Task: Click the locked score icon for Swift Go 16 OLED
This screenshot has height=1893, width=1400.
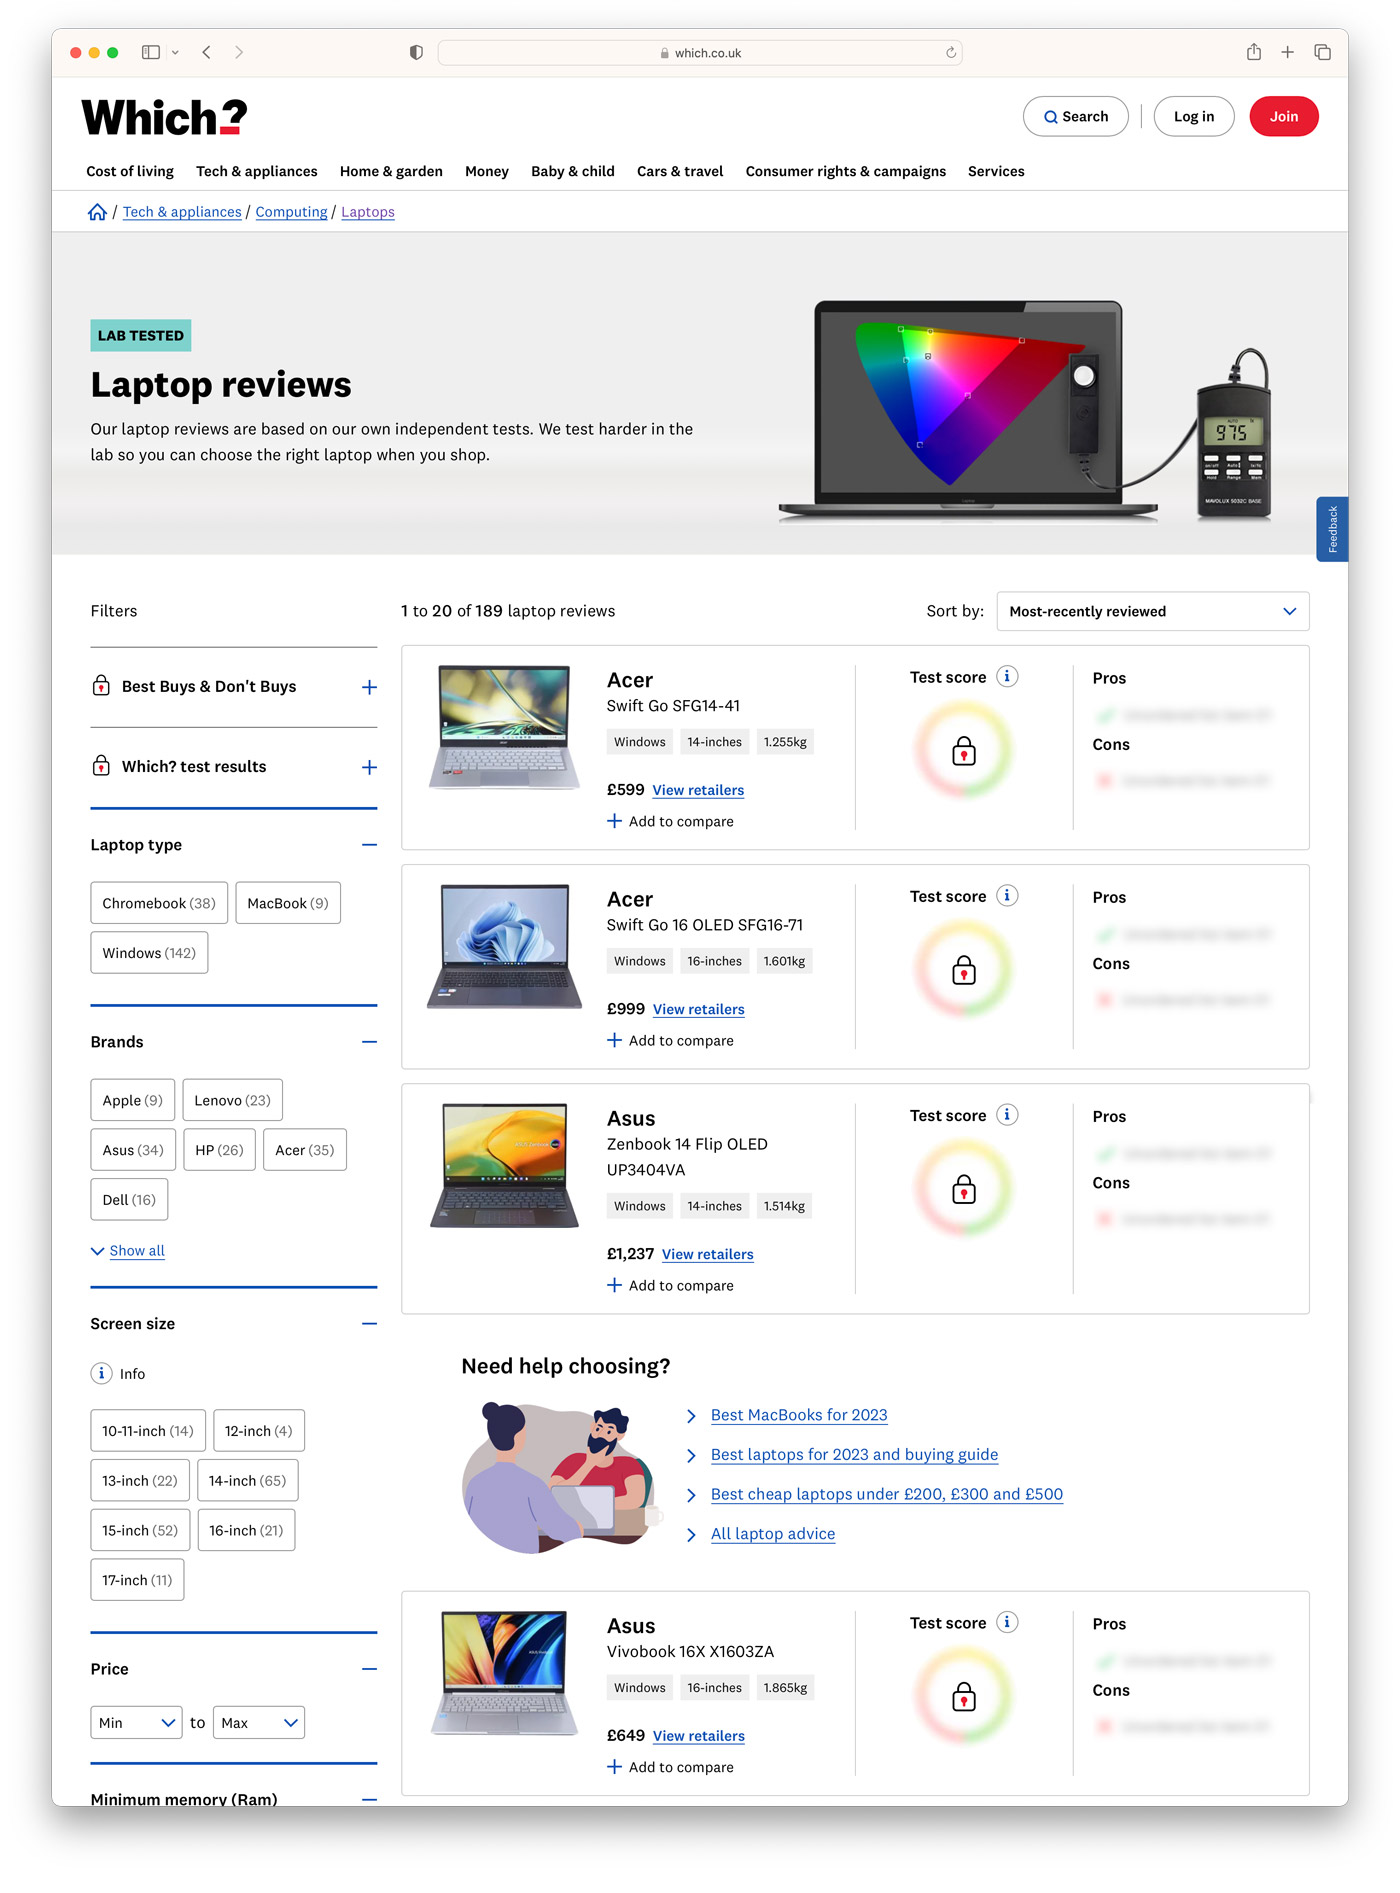Action: [964, 970]
